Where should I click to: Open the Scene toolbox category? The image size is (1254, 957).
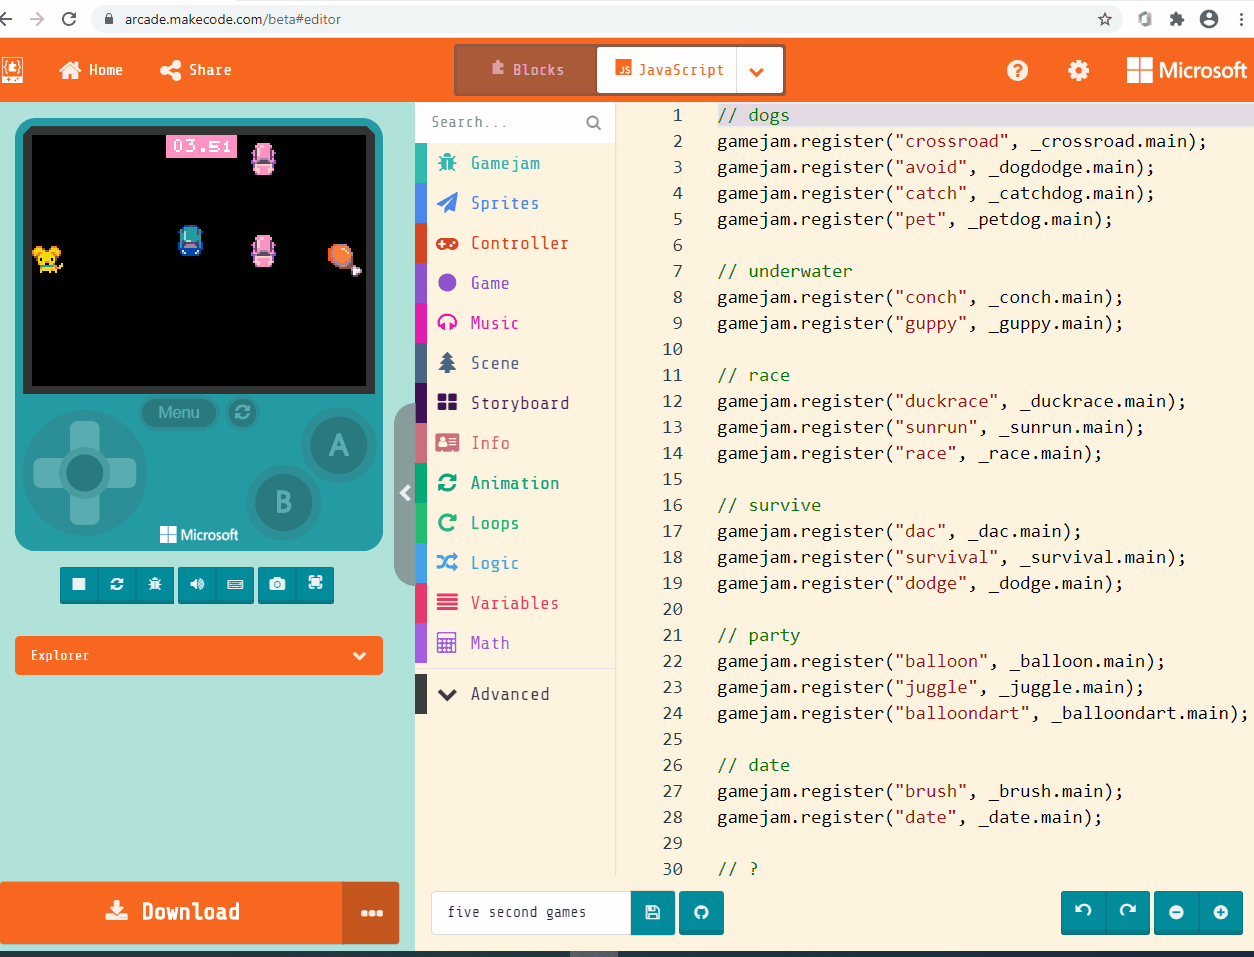515,363
